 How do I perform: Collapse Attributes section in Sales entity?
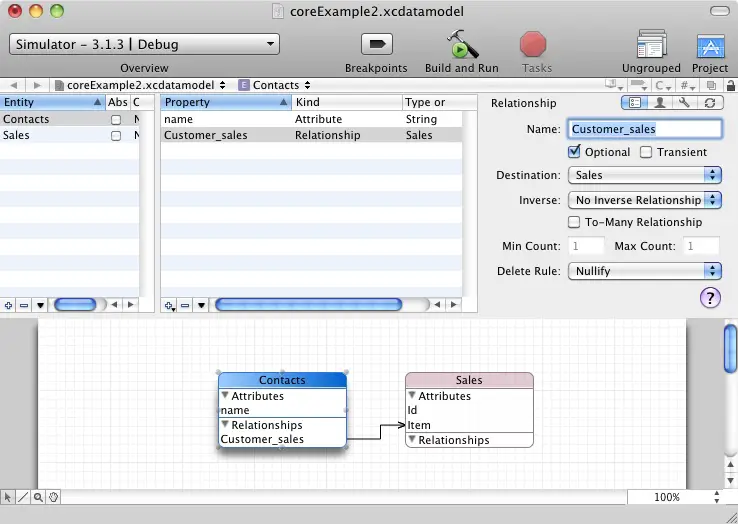coord(412,396)
